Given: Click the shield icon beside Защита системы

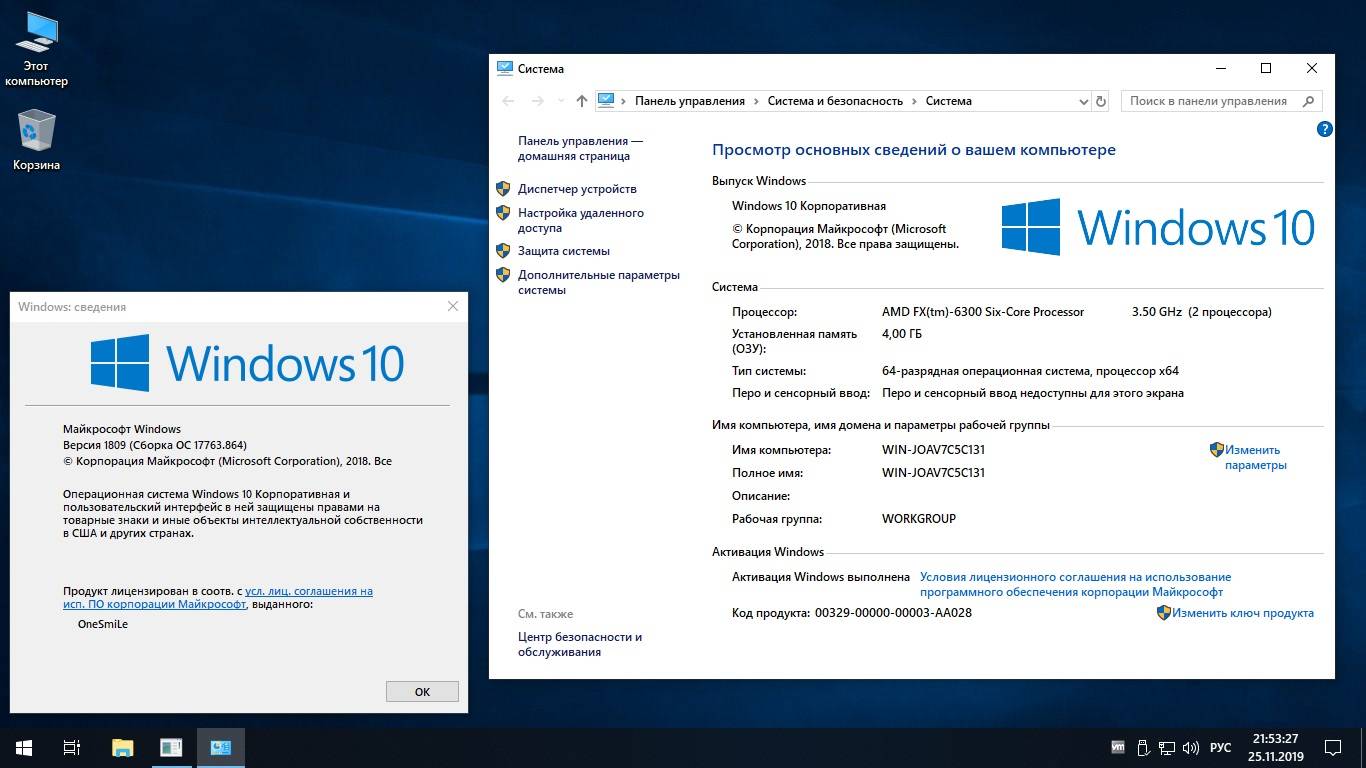Looking at the screenshot, I should (503, 250).
